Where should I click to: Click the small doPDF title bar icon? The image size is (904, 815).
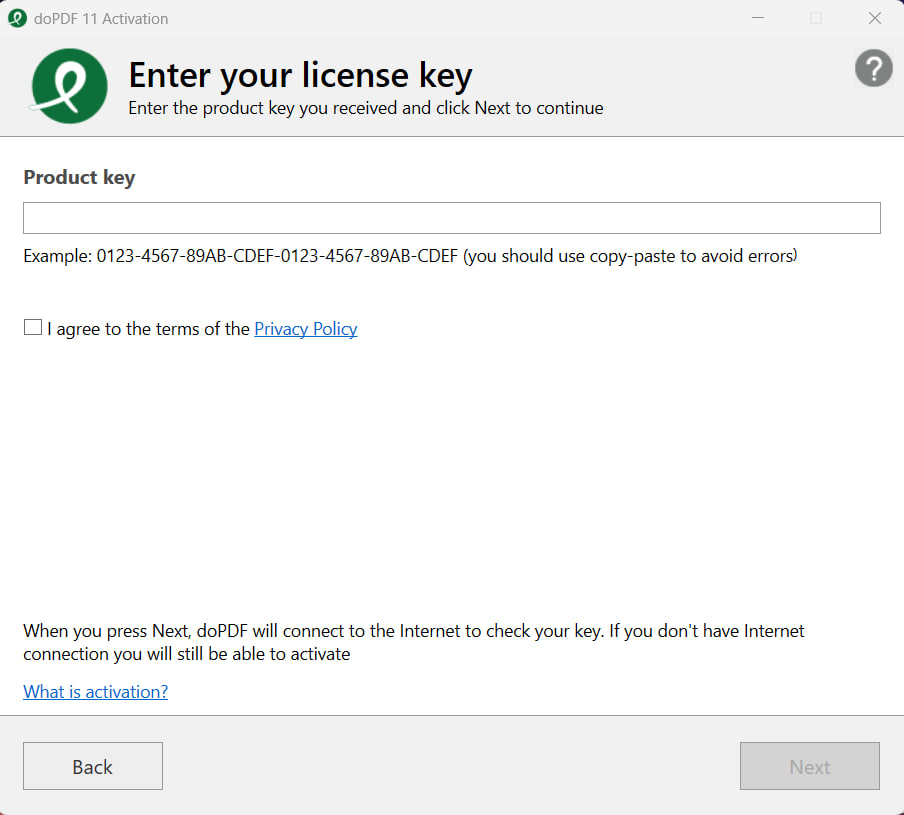click(x=17, y=18)
